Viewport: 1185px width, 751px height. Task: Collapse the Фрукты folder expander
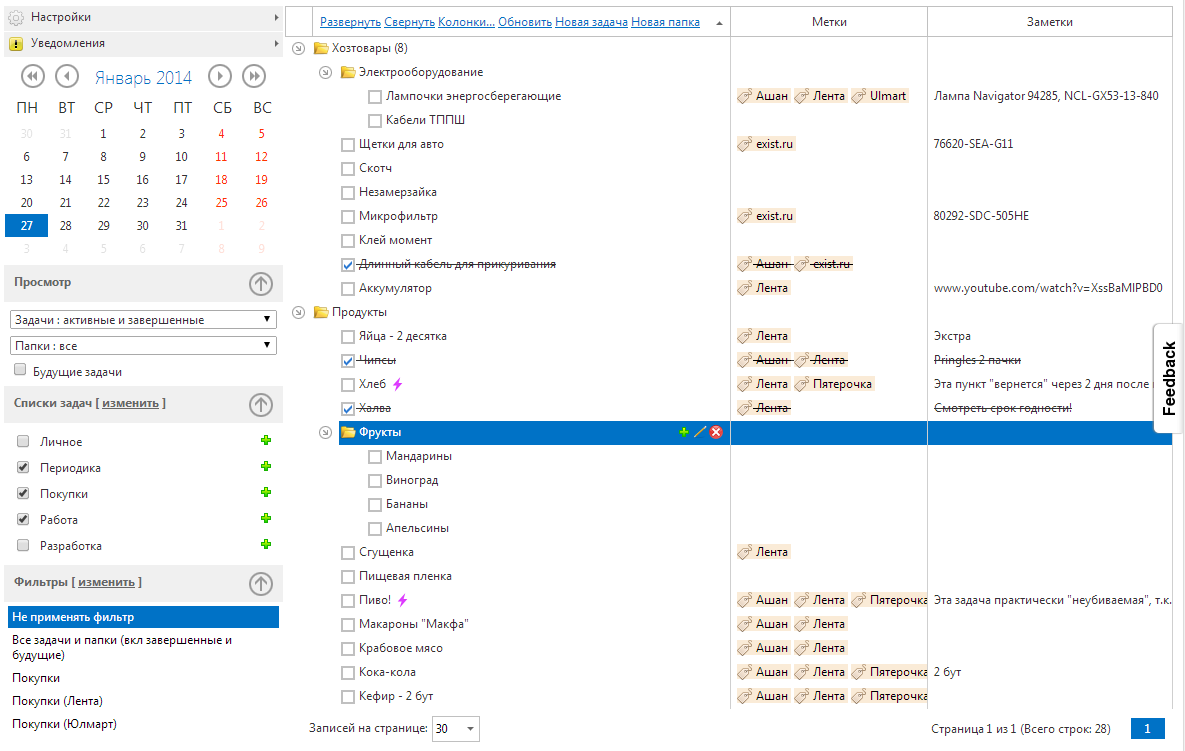click(x=326, y=432)
